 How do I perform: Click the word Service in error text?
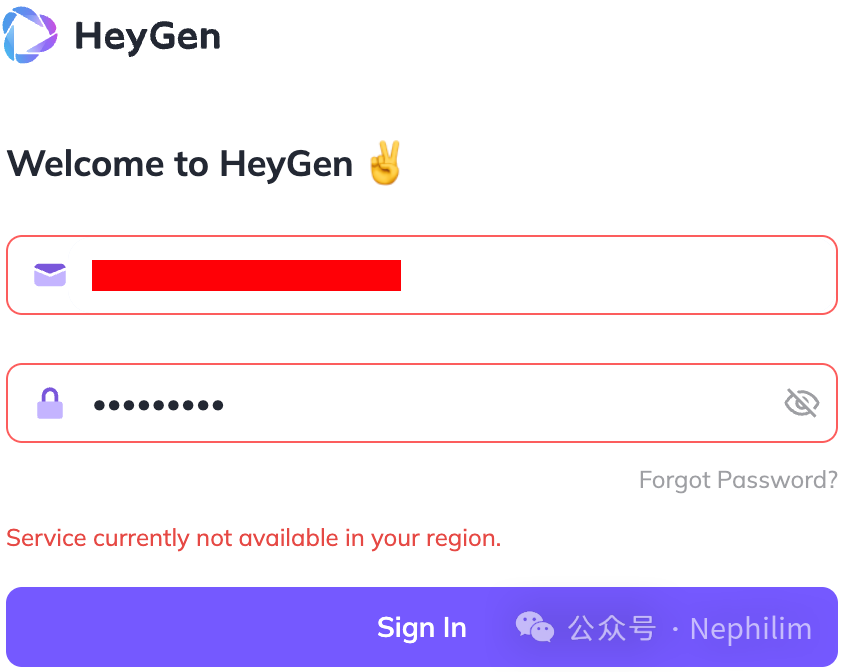coord(46,538)
